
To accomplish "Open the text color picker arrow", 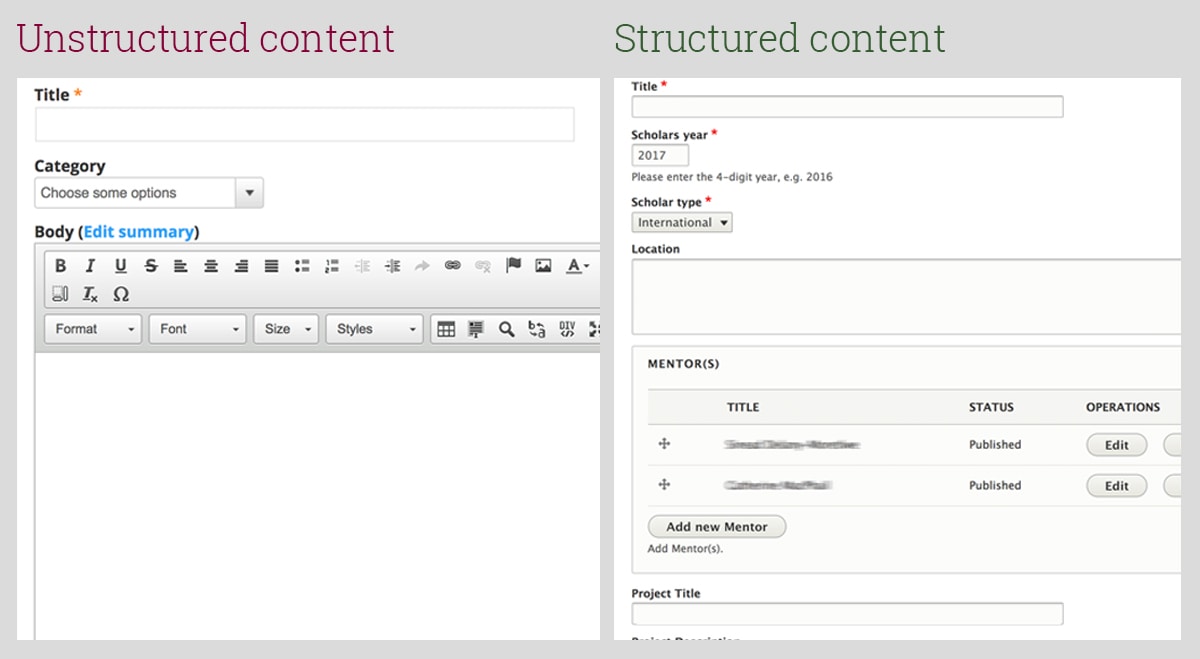I will coord(584,266).
